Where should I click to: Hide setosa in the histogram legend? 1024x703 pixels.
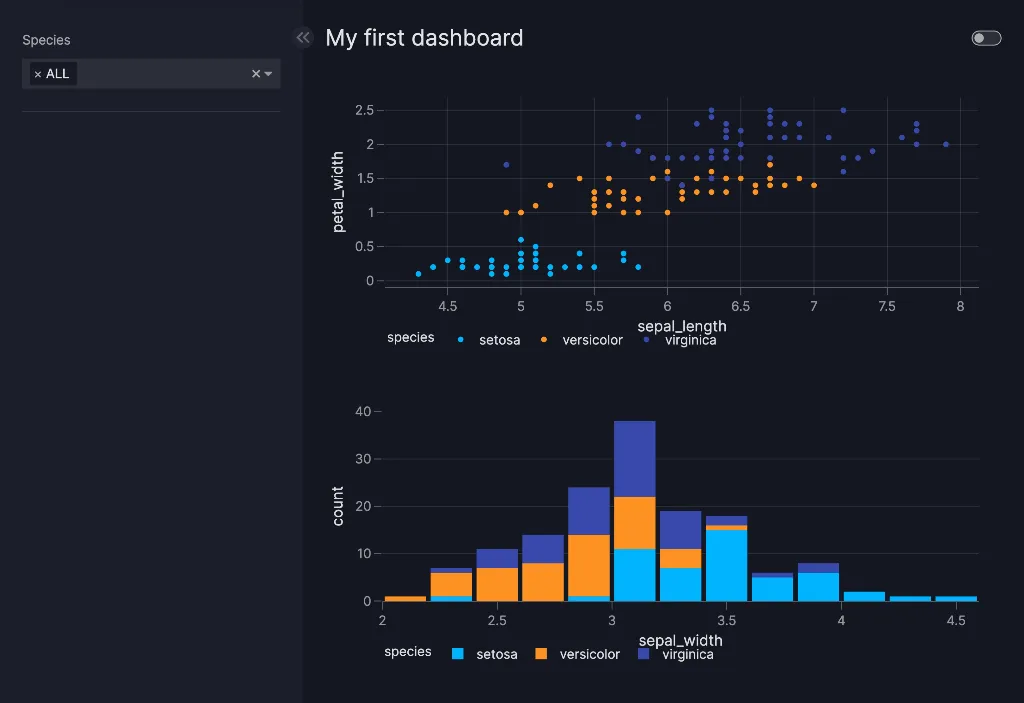[496, 654]
